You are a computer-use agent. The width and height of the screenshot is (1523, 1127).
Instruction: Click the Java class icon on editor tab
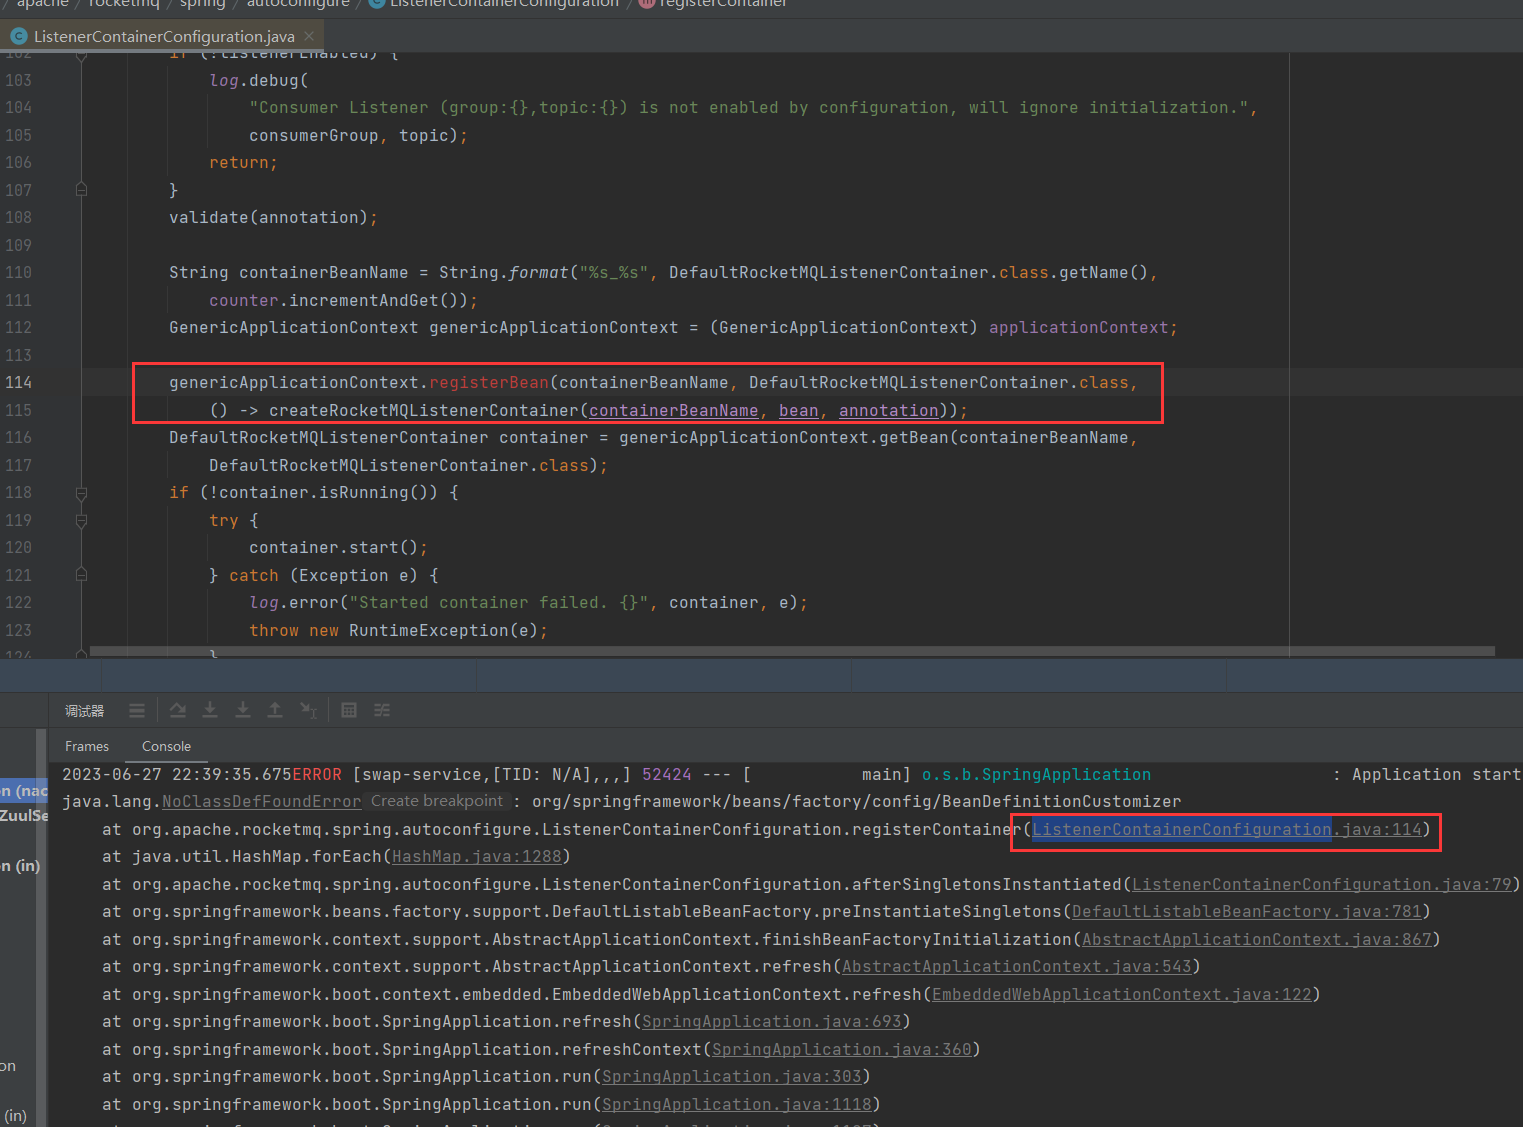19,36
